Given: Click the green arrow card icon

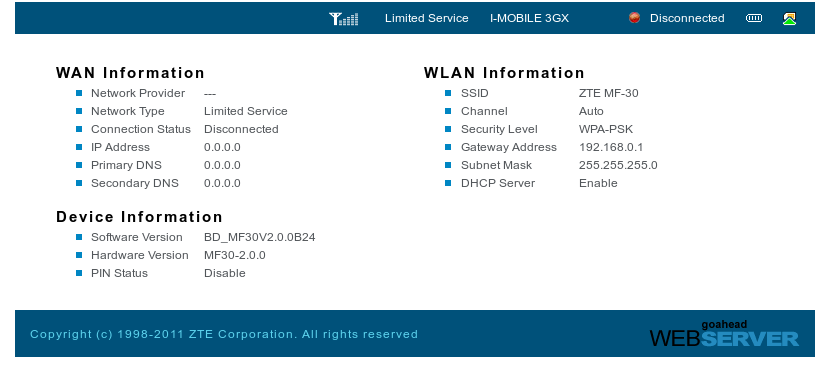Looking at the screenshot, I should (789, 19).
